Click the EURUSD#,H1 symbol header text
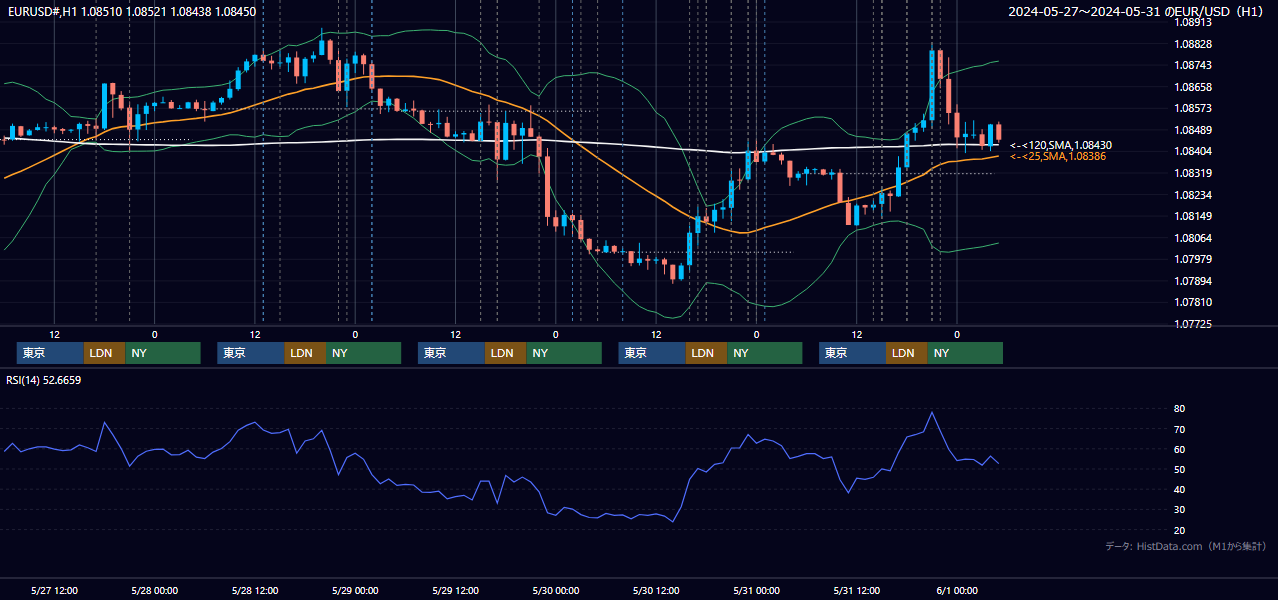 point(132,12)
